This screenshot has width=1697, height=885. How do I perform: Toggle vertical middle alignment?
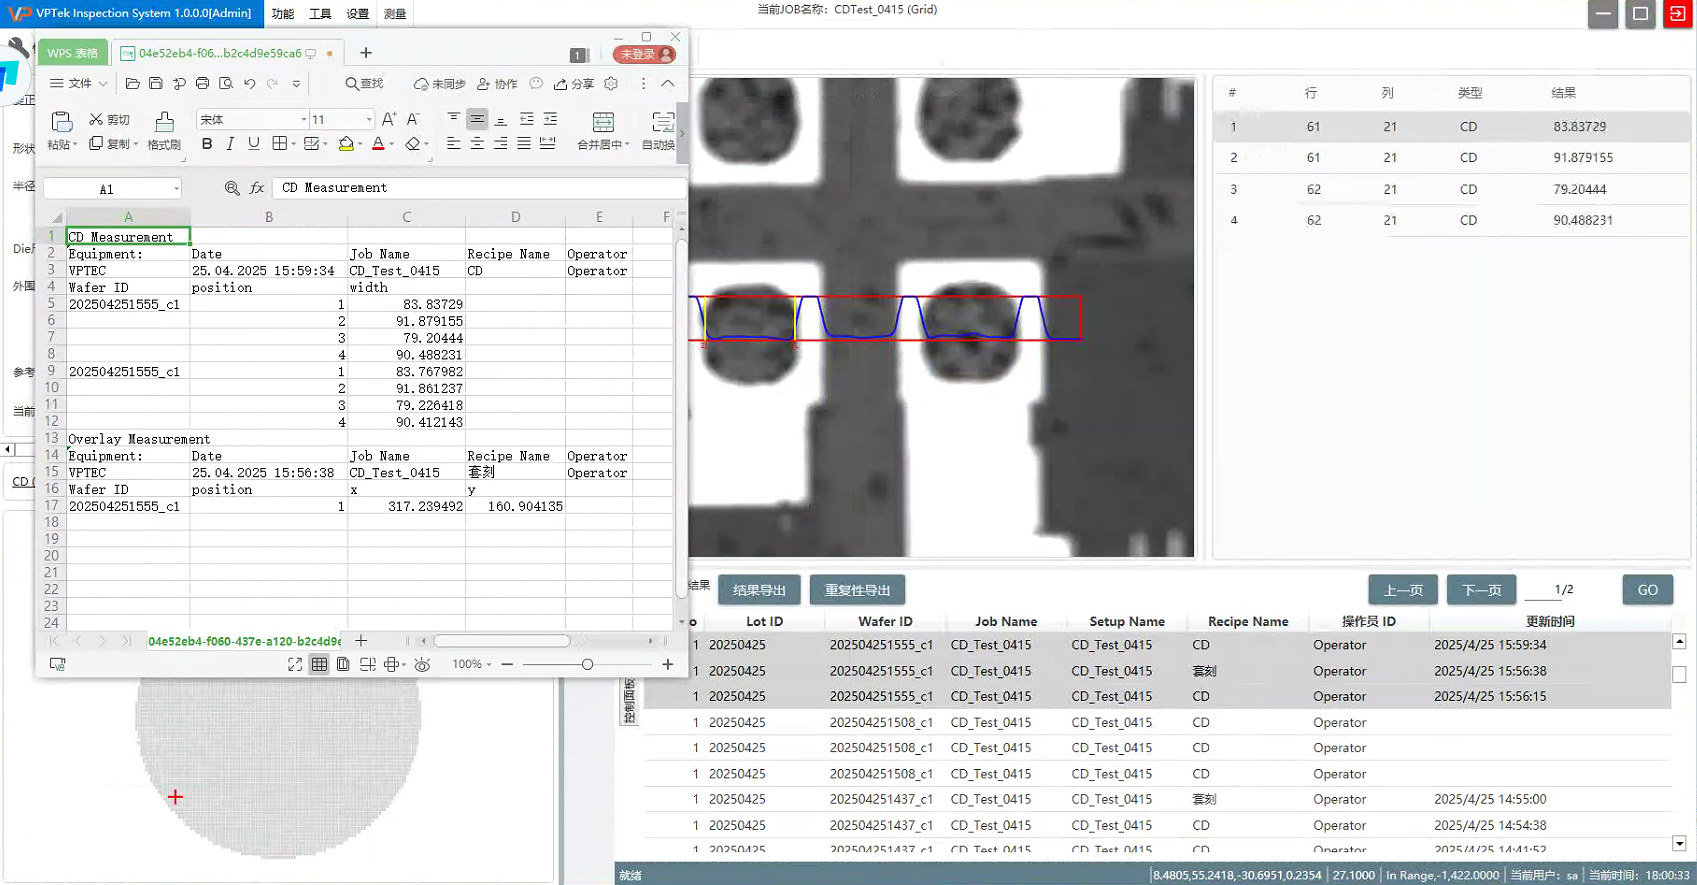pyautogui.click(x=477, y=119)
